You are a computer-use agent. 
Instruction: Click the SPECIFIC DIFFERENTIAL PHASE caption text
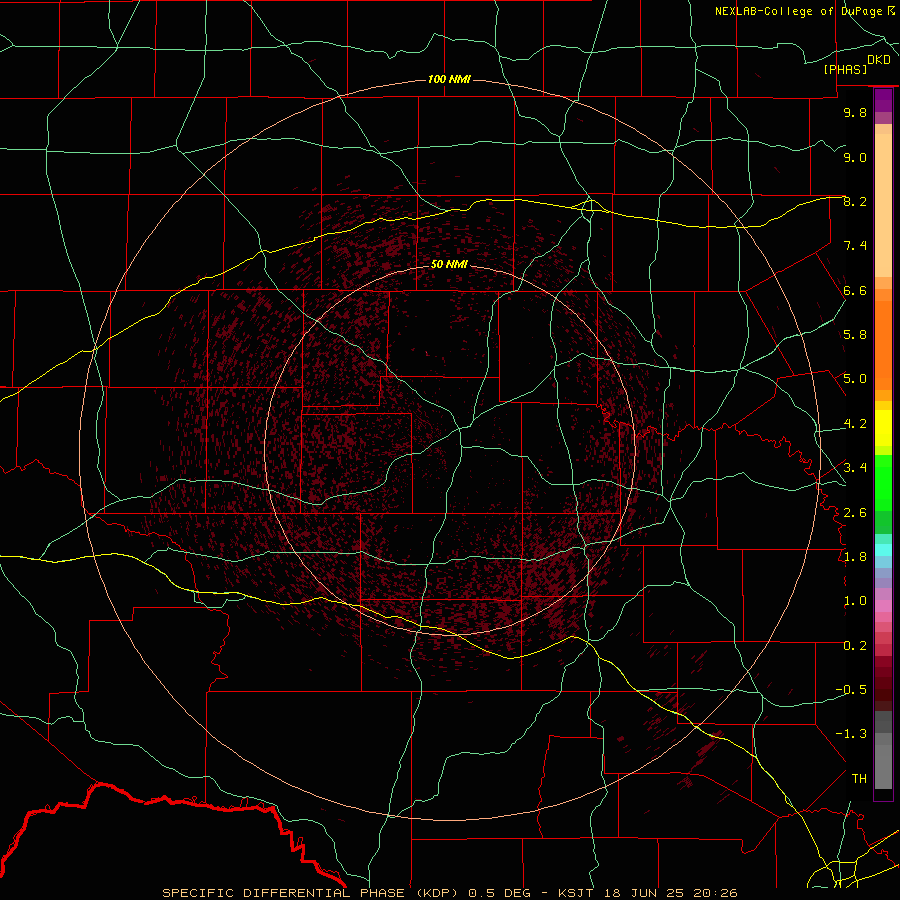(x=283, y=893)
